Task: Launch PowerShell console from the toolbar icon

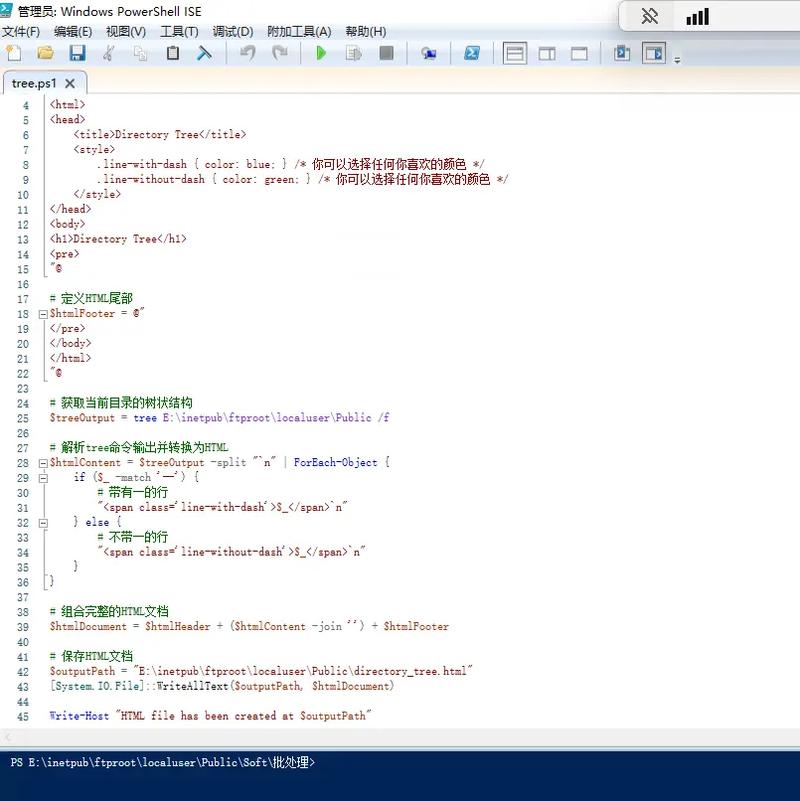Action: click(472, 53)
